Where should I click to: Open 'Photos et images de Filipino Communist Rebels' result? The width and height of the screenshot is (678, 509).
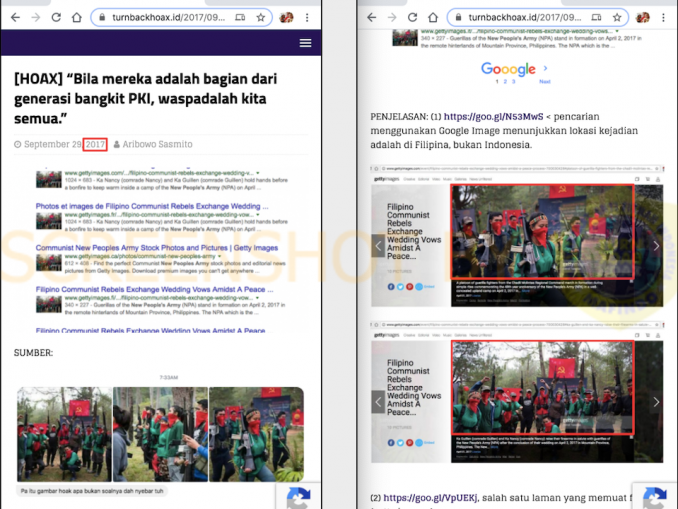[x=152, y=206]
